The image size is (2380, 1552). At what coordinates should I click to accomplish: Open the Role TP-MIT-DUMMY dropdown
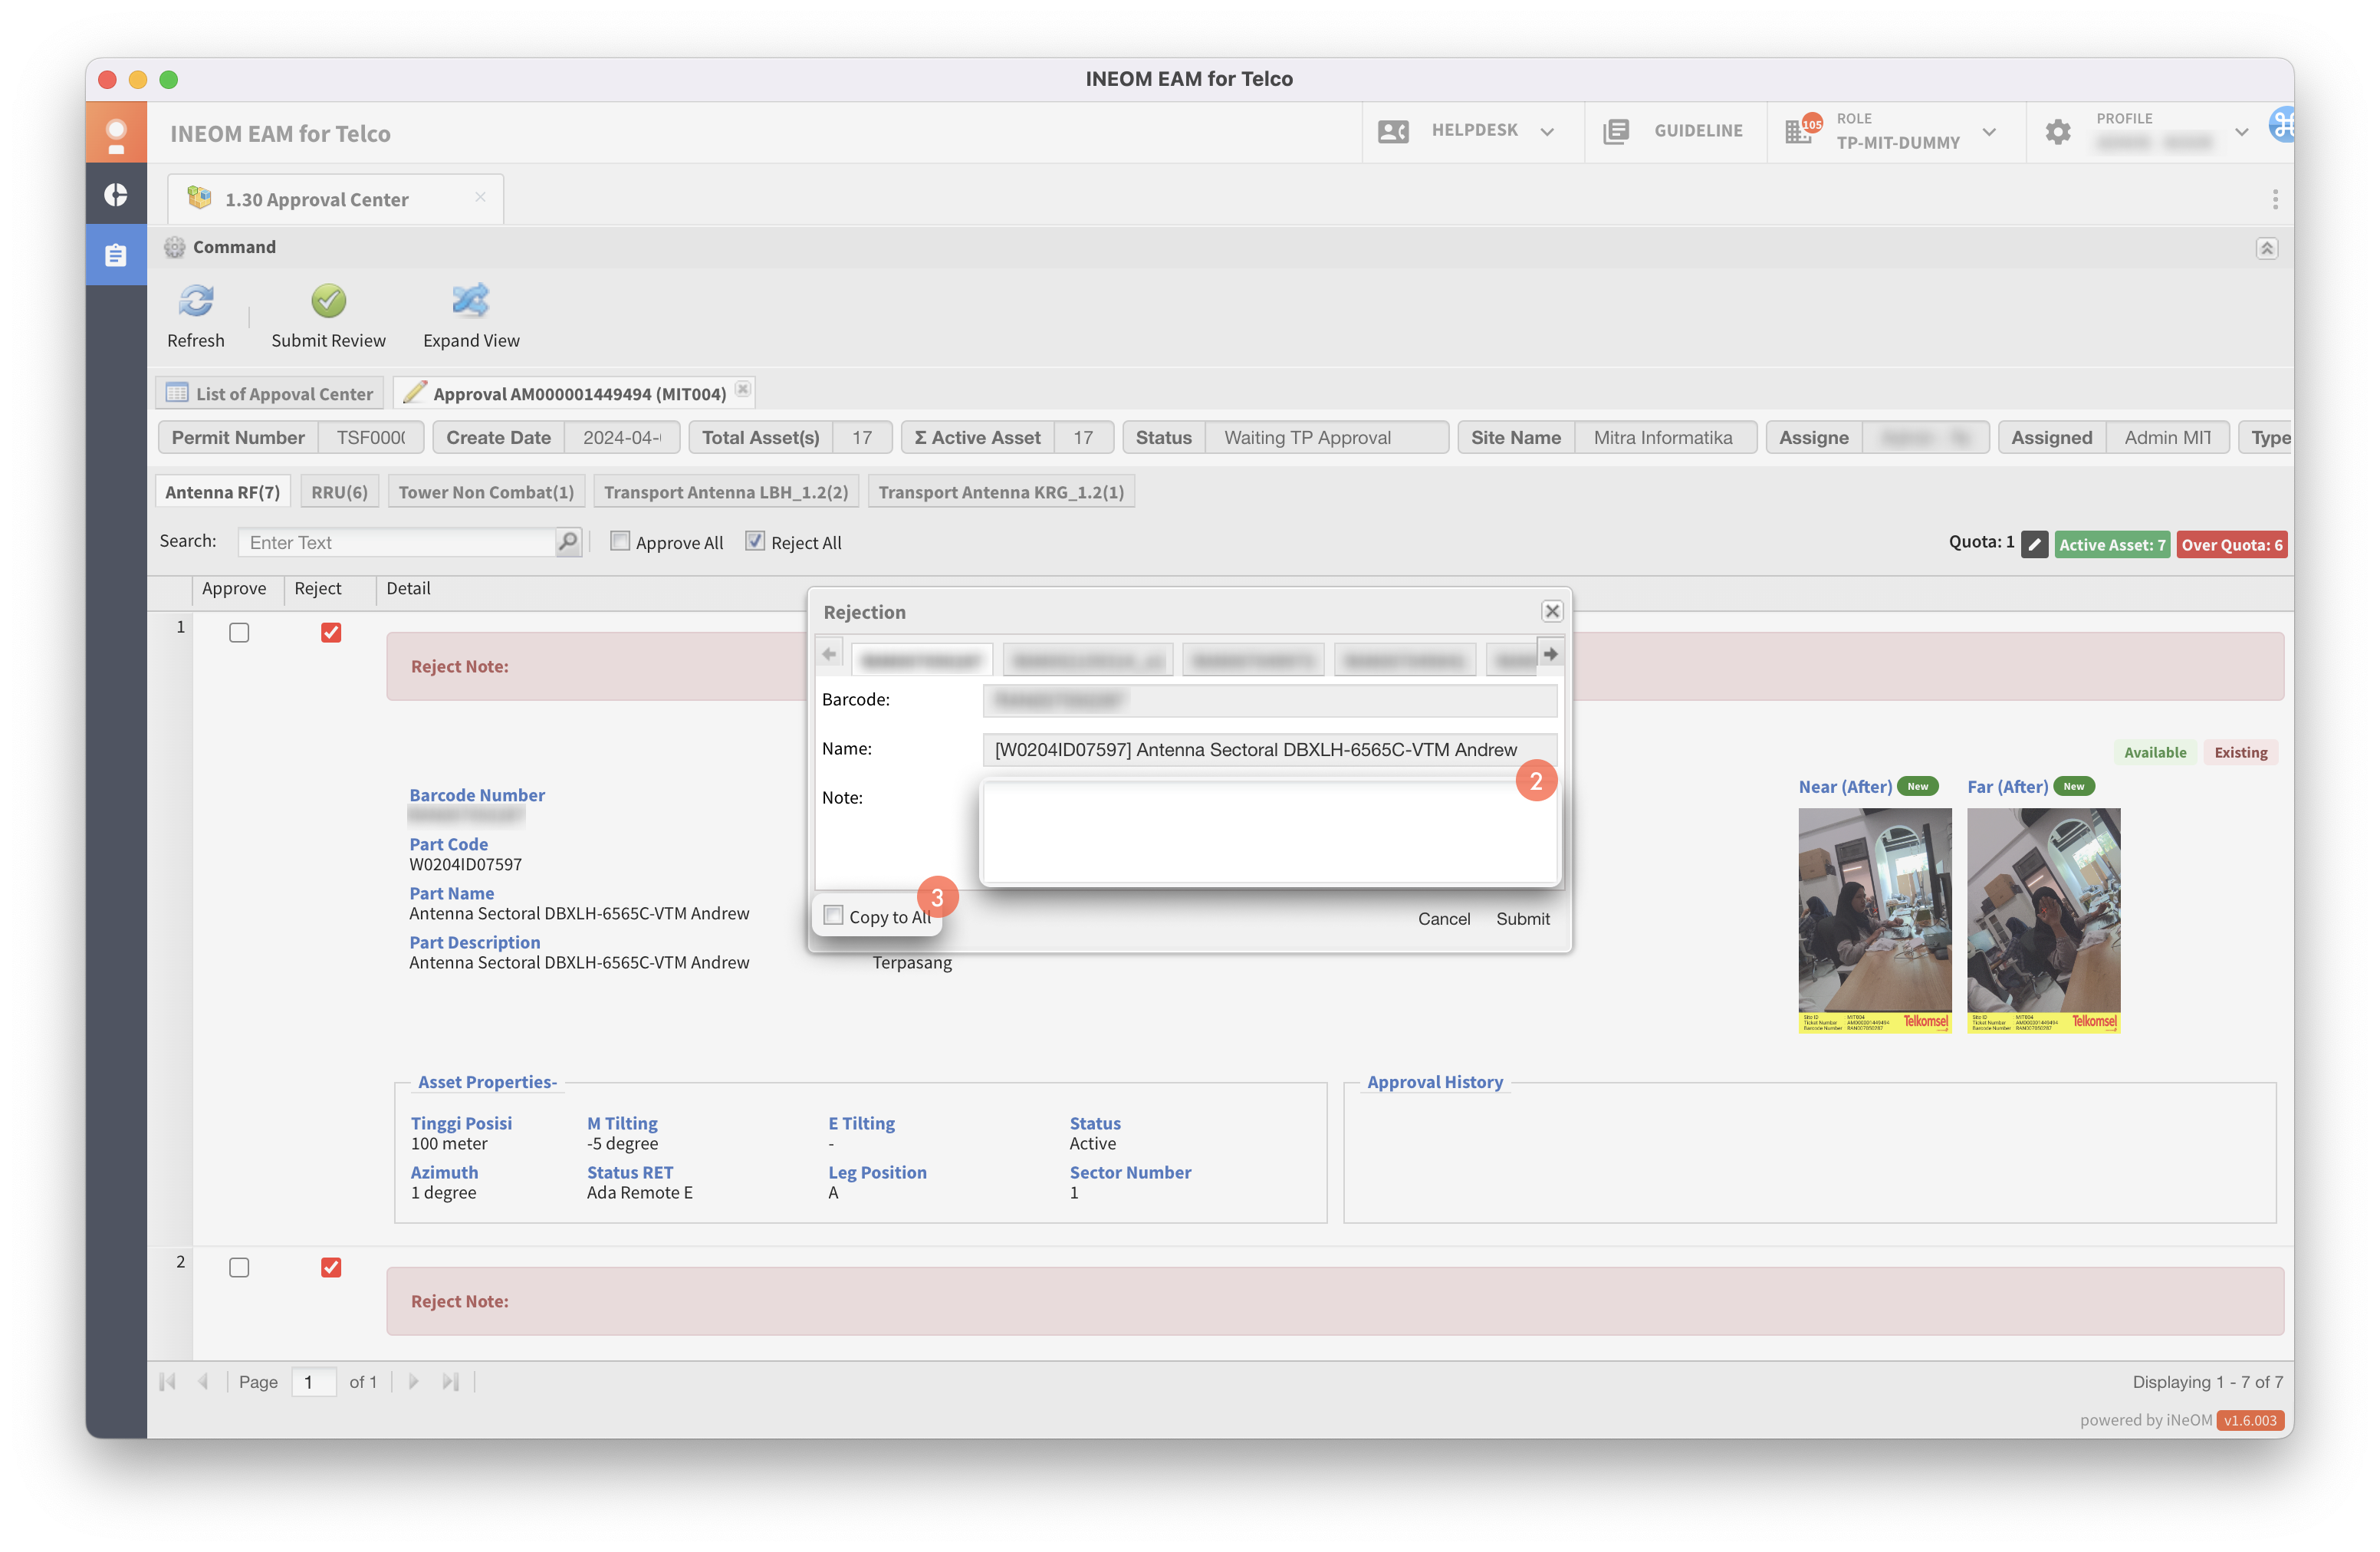coord(1989,132)
